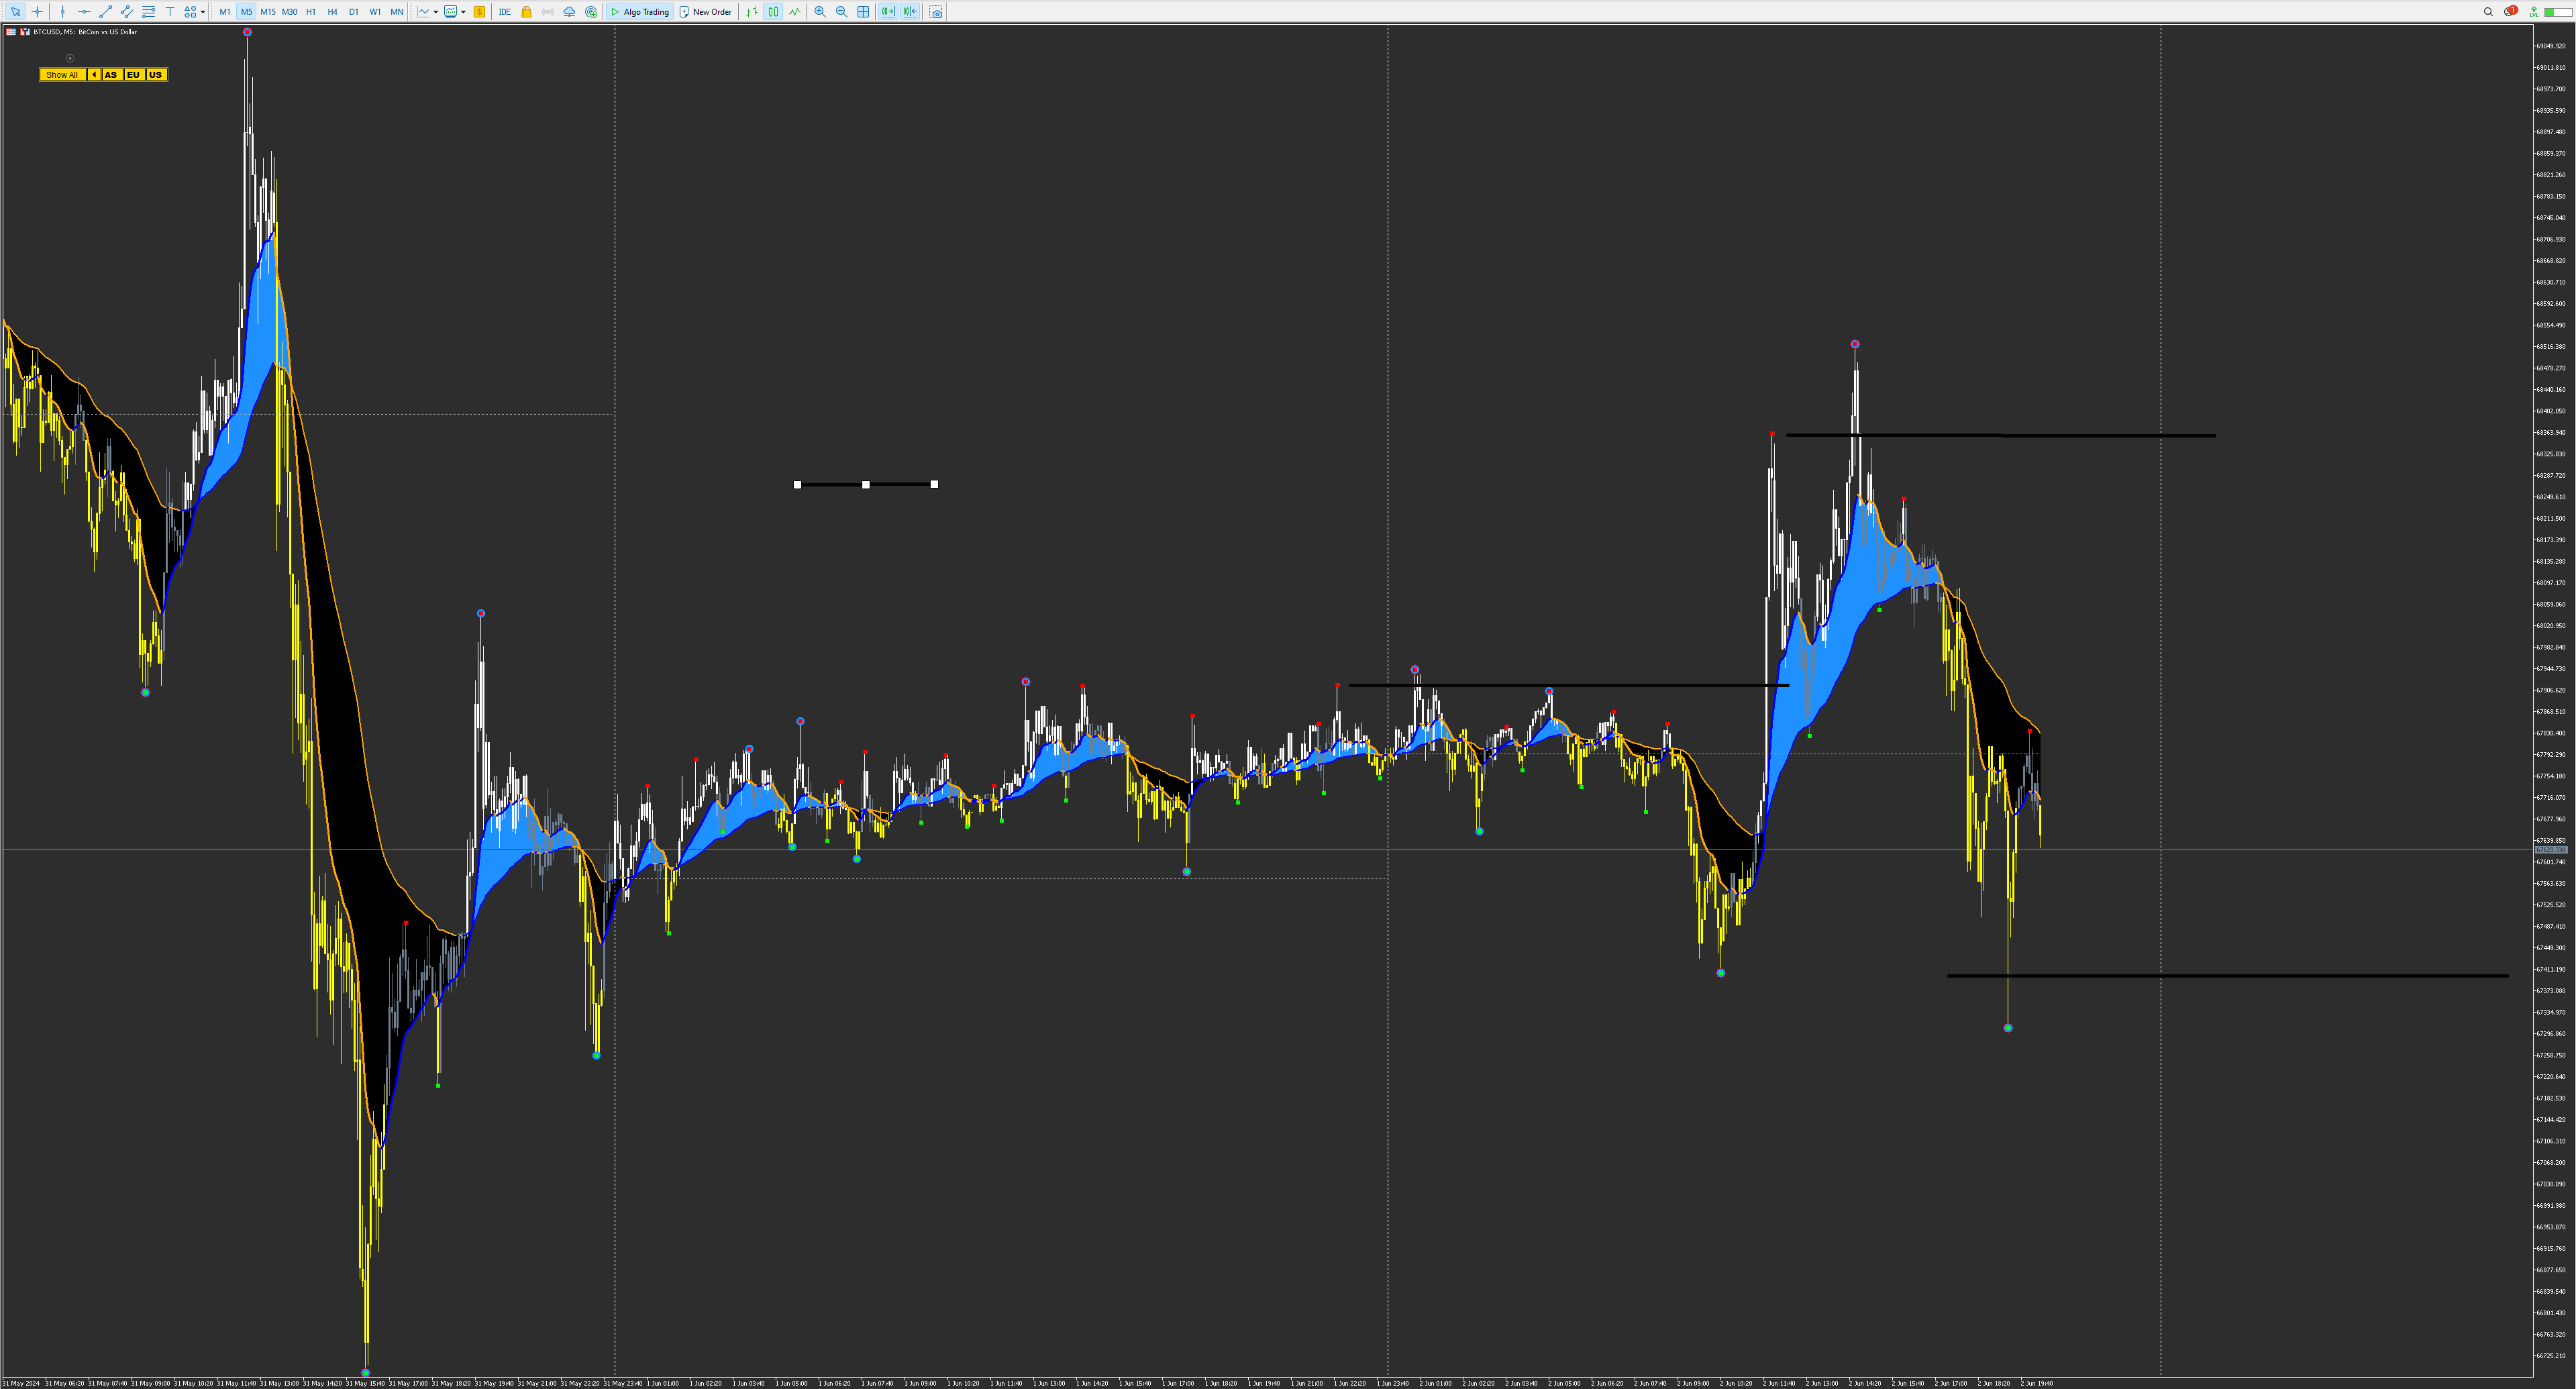Expand the templates dropdown arrow
The width and height of the screenshot is (2576, 1389).
pos(463,12)
